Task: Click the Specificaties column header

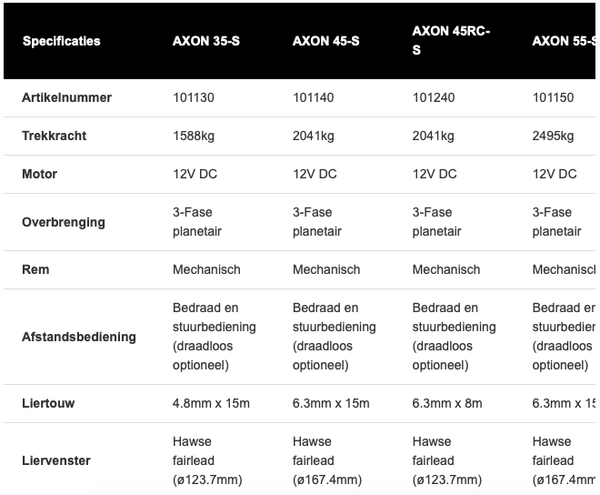Action: (61, 41)
